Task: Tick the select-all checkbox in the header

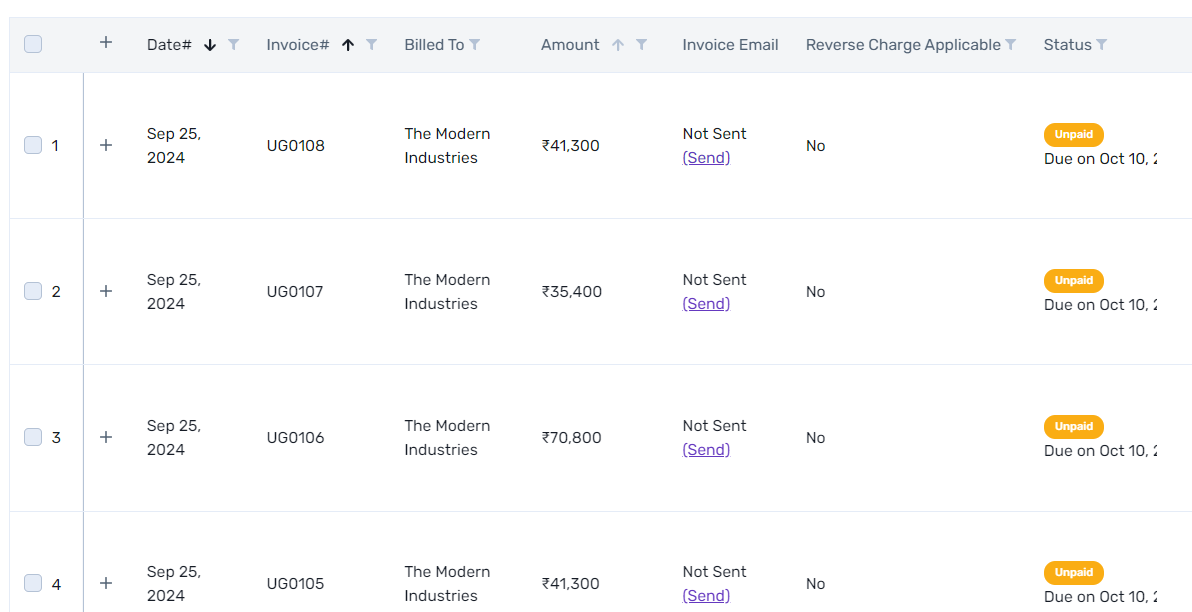Action: click(33, 44)
